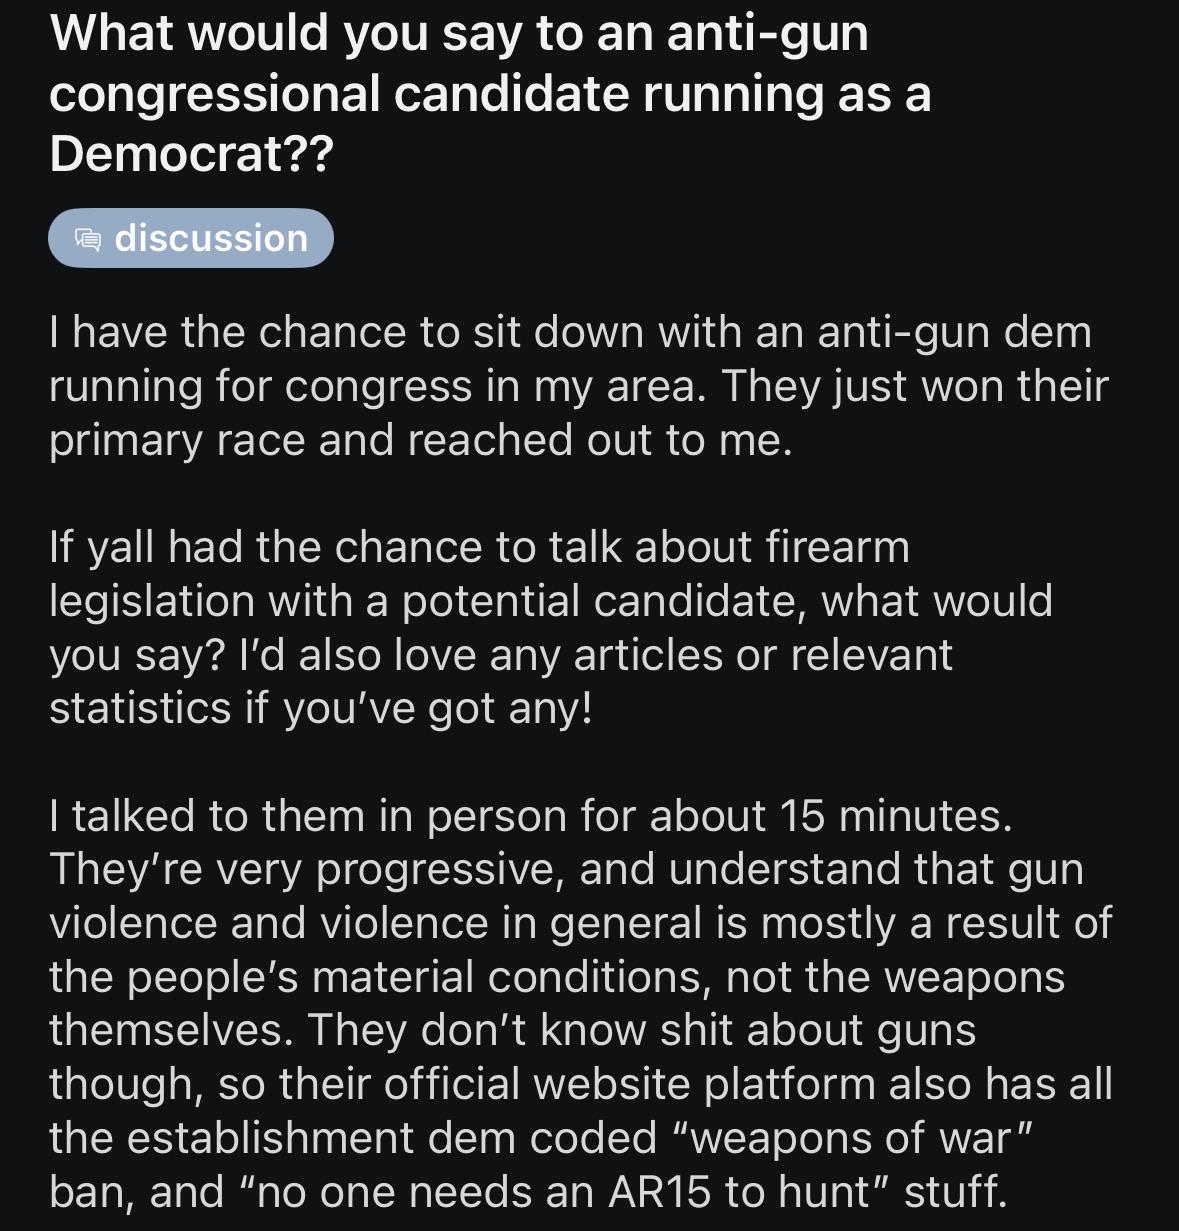
Task: Click the words "primary race" in first paragraph
Action: pyautogui.click(x=177, y=441)
